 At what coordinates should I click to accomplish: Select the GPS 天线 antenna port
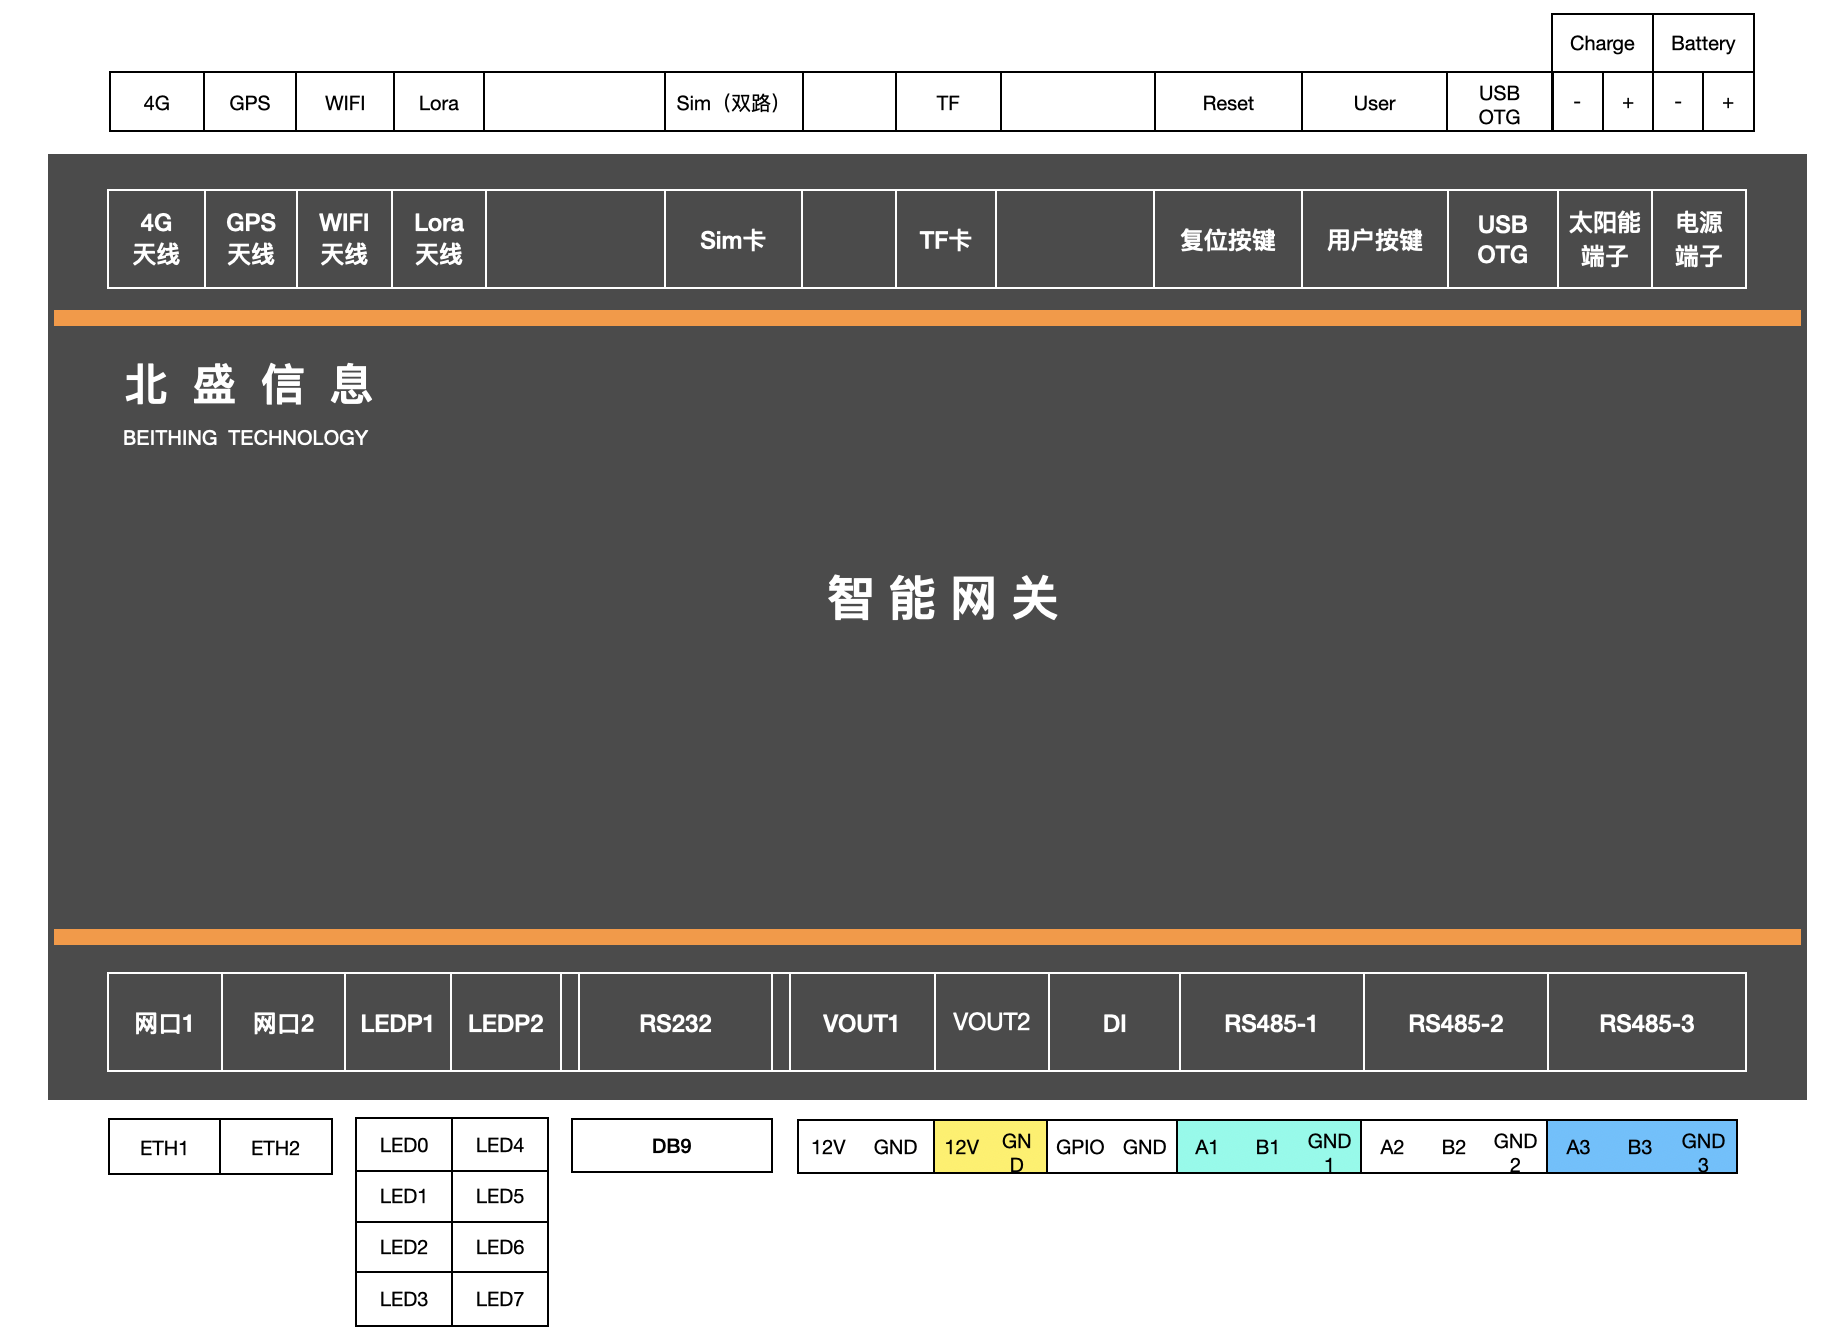point(251,239)
